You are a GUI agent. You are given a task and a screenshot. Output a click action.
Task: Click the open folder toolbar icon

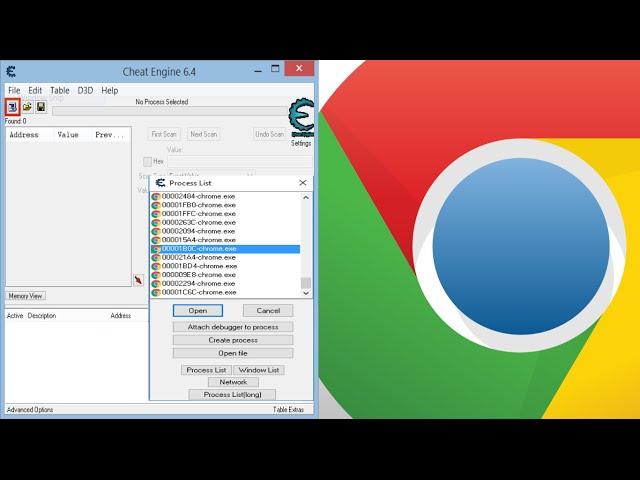click(27, 107)
